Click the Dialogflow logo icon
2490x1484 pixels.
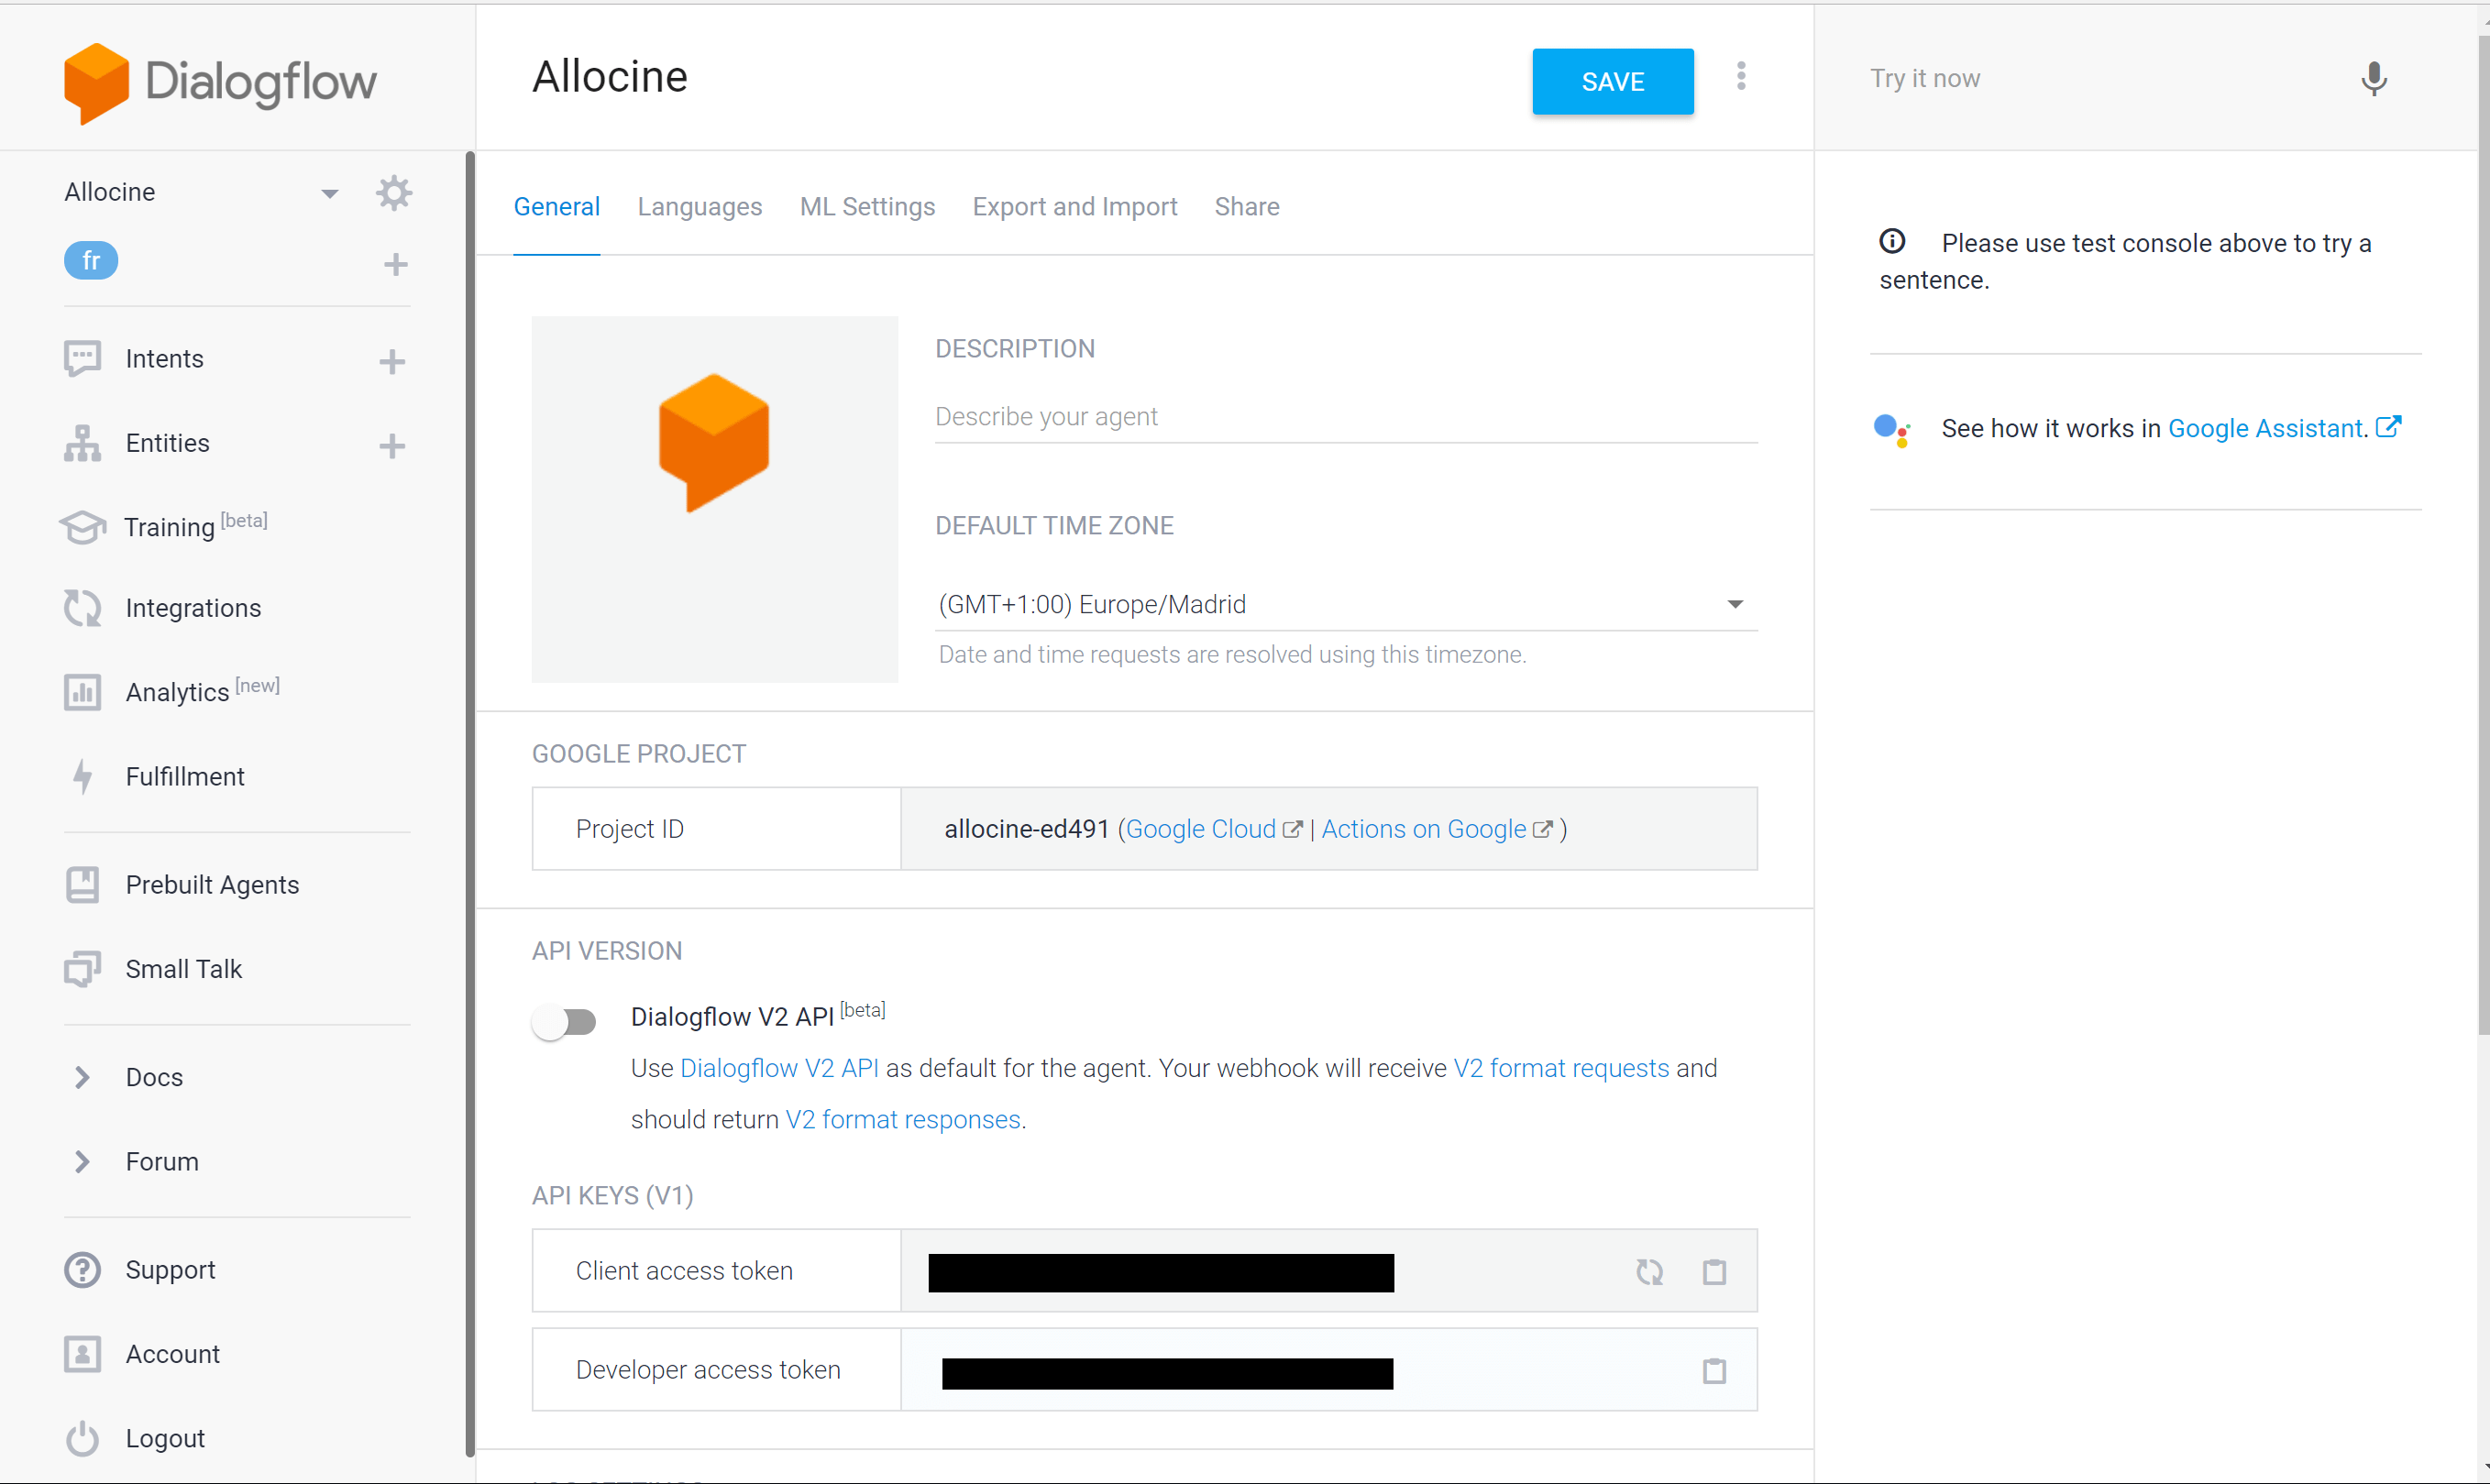[96, 83]
